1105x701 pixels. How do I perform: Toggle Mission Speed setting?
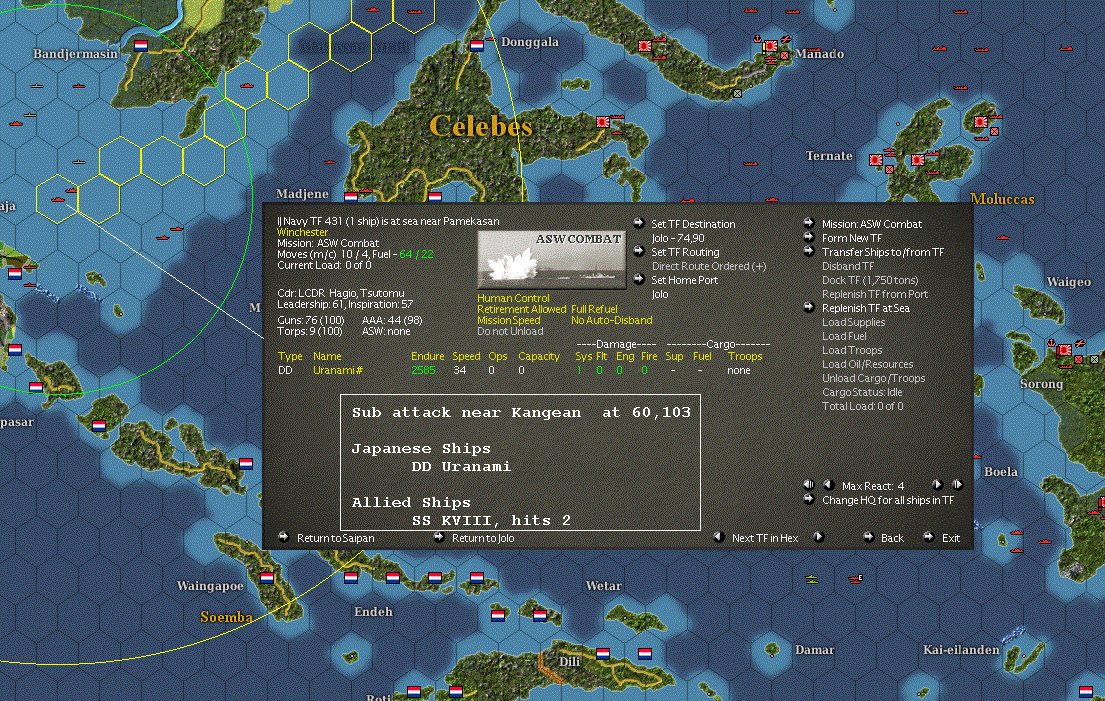tap(509, 320)
